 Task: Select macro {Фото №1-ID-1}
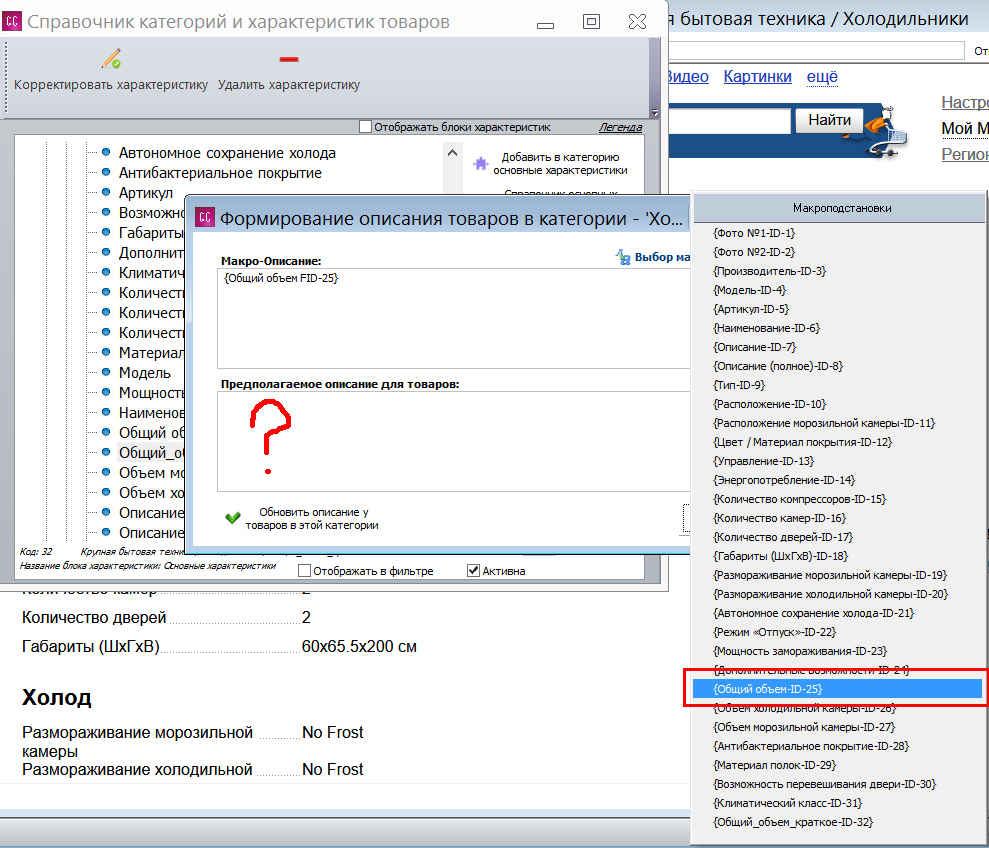coord(754,233)
